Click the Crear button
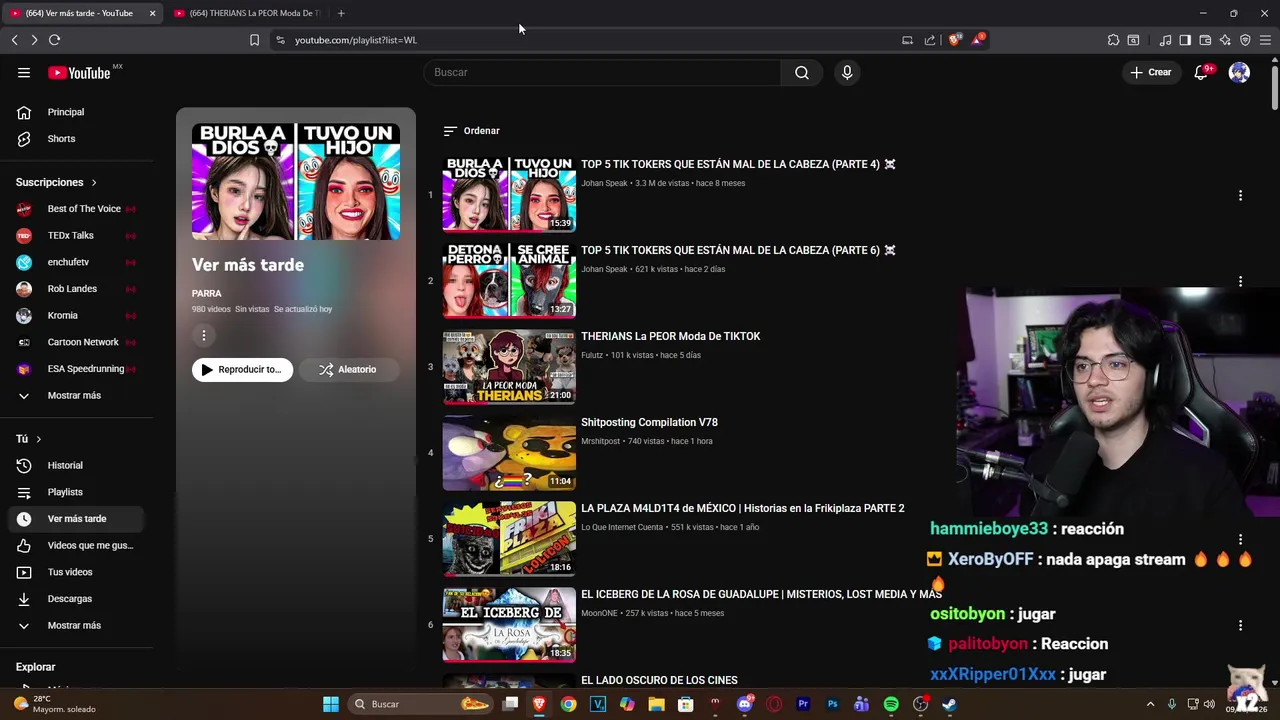Screen dimensions: 1280x720 click(x=1151, y=72)
